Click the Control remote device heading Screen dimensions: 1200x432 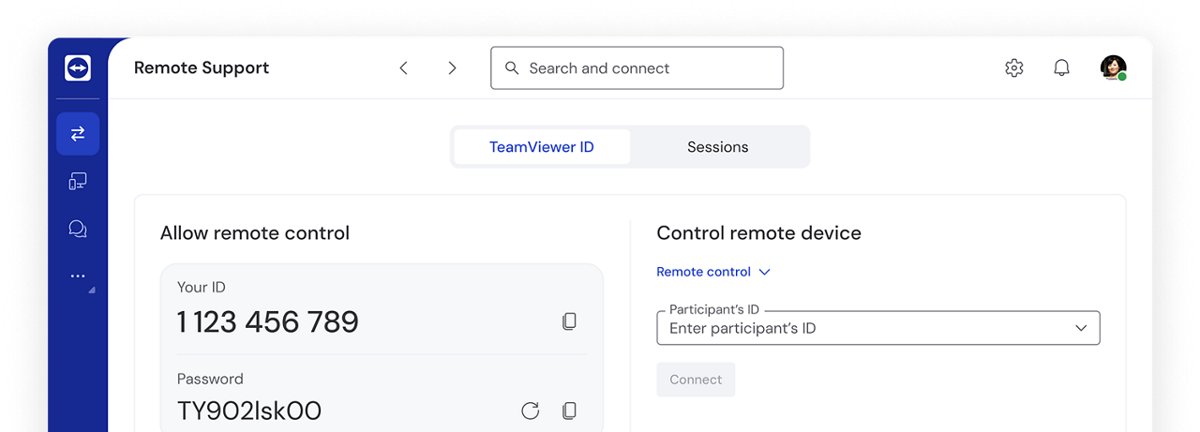click(759, 233)
